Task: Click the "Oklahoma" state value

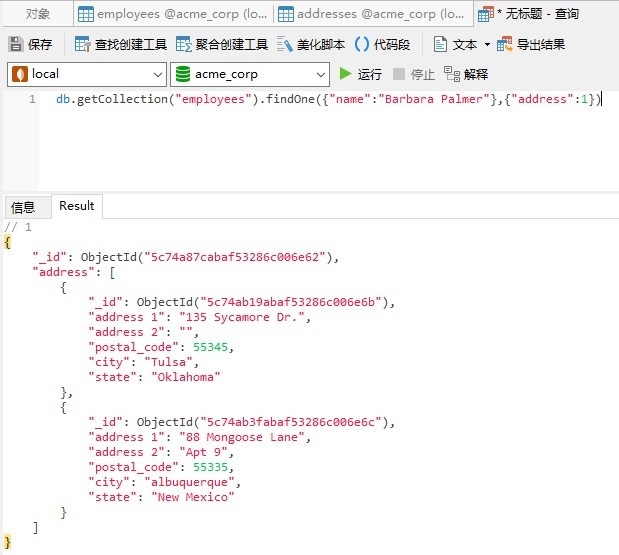Action: pos(186,377)
